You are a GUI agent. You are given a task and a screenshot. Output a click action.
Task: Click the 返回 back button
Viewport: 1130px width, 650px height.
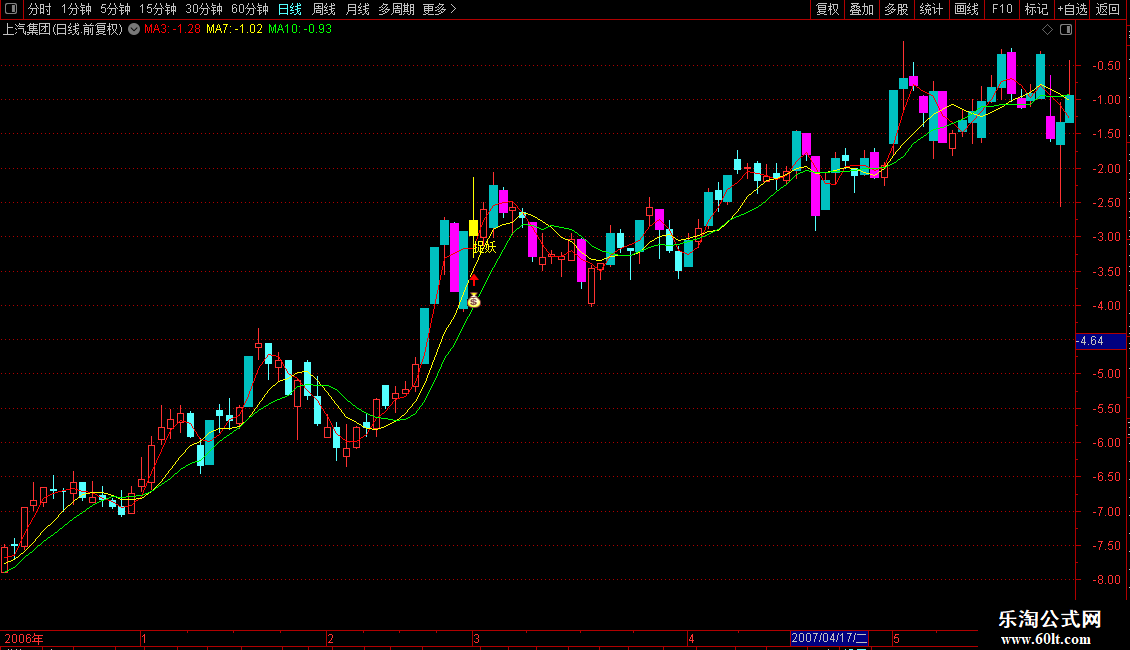(1108, 9)
